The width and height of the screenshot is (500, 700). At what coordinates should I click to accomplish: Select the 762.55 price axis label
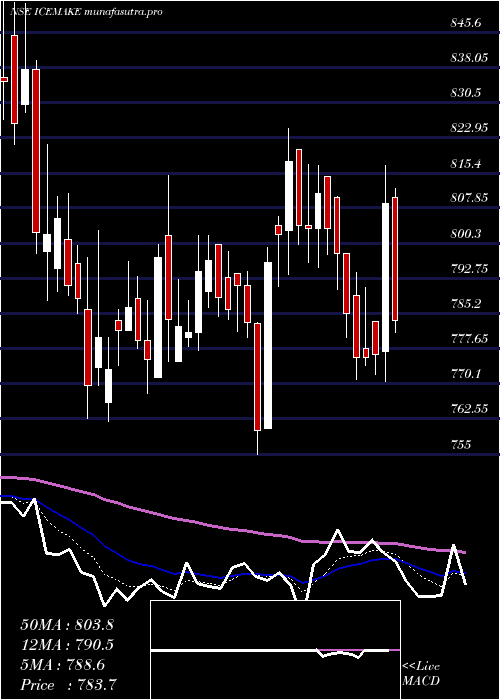(469, 408)
